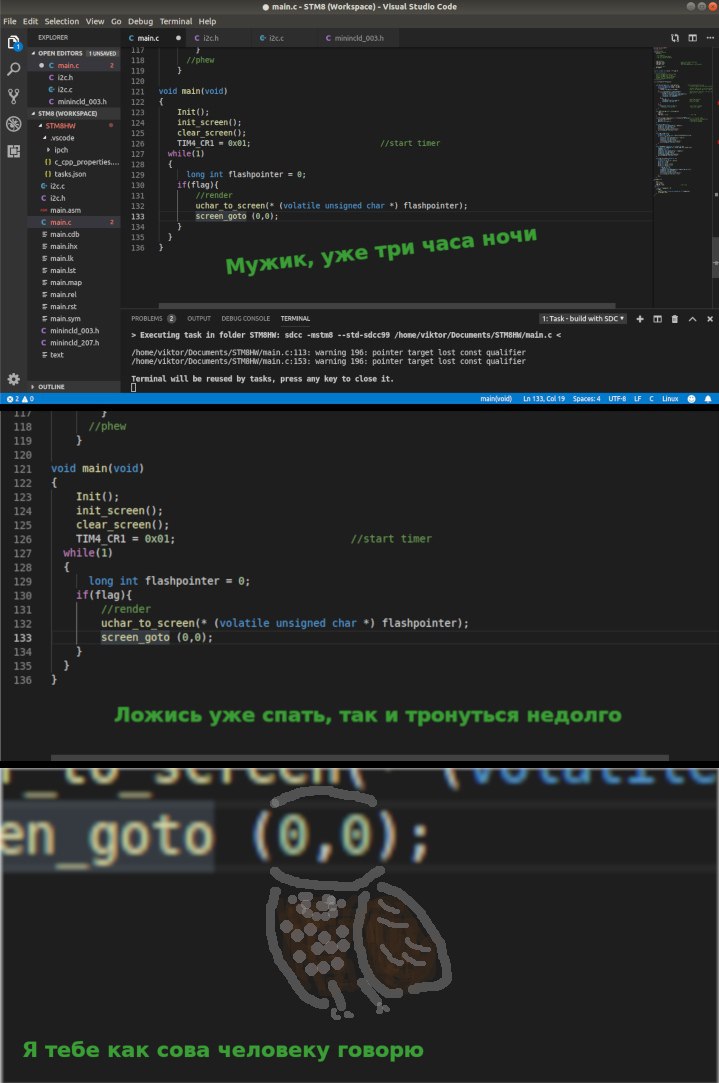This screenshot has width=719, height=1083.
Task: Change line ending via LF entry
Action: [x=637, y=399]
